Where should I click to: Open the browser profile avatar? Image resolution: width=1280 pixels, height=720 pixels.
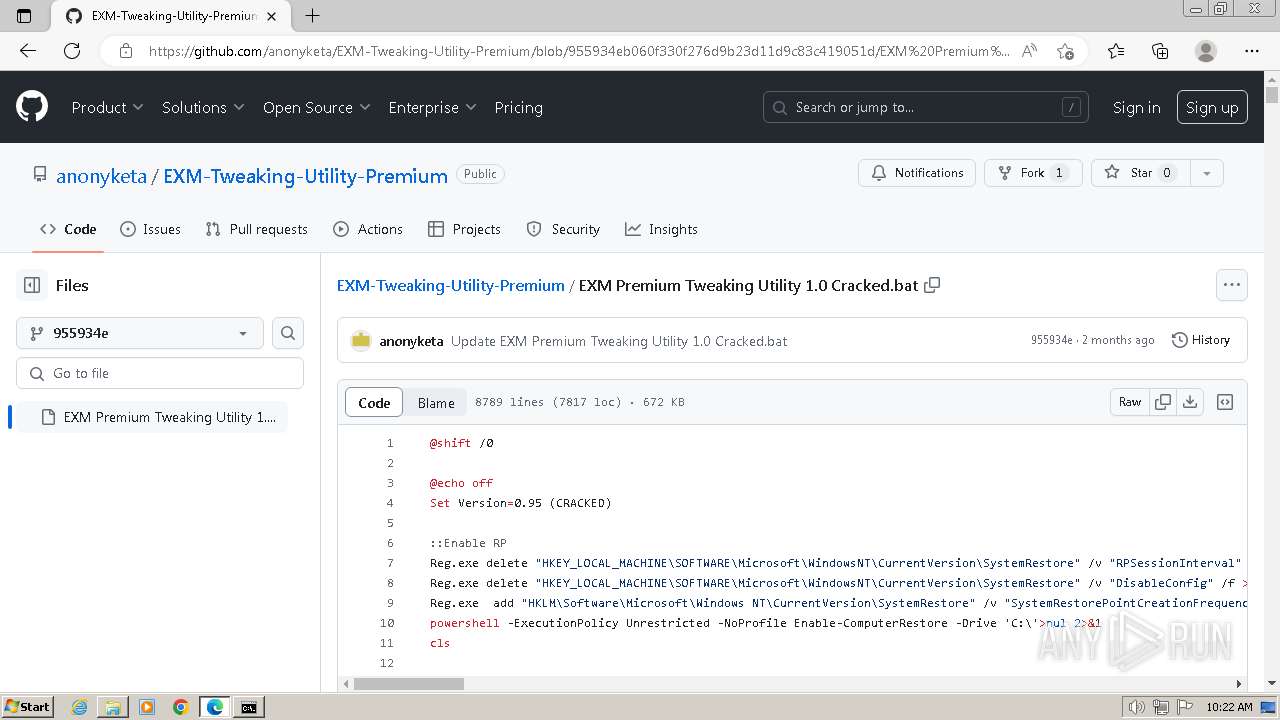(1206, 51)
